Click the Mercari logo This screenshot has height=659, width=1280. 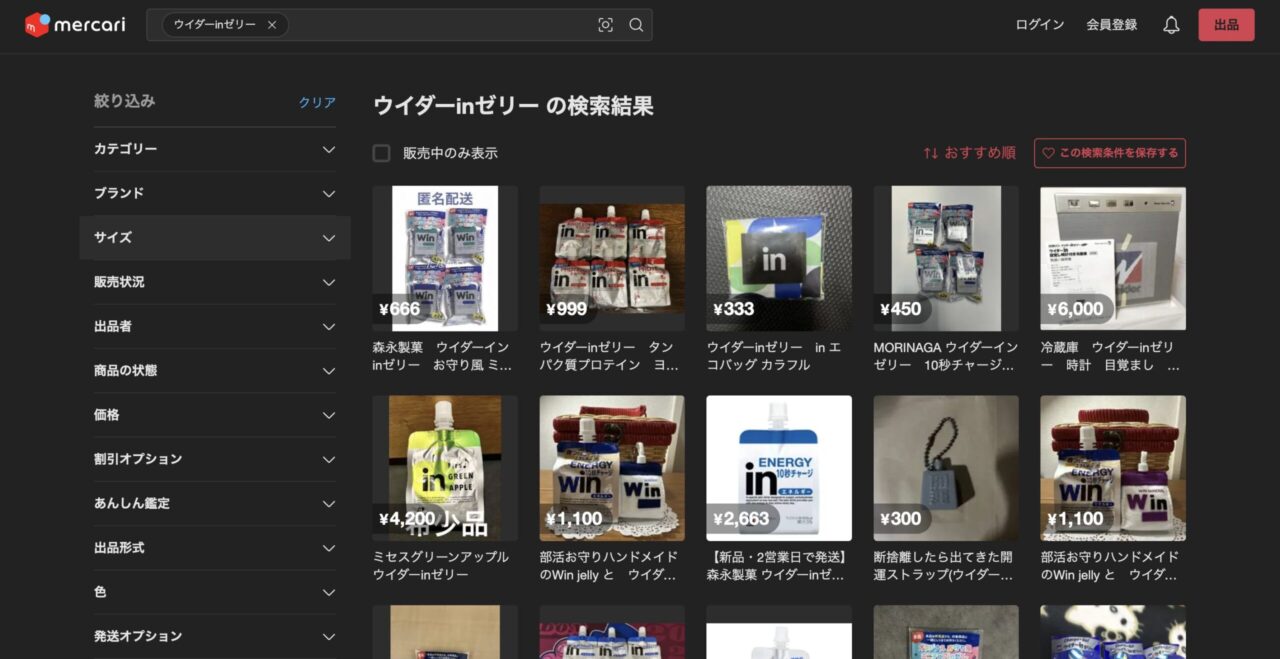tap(75, 25)
